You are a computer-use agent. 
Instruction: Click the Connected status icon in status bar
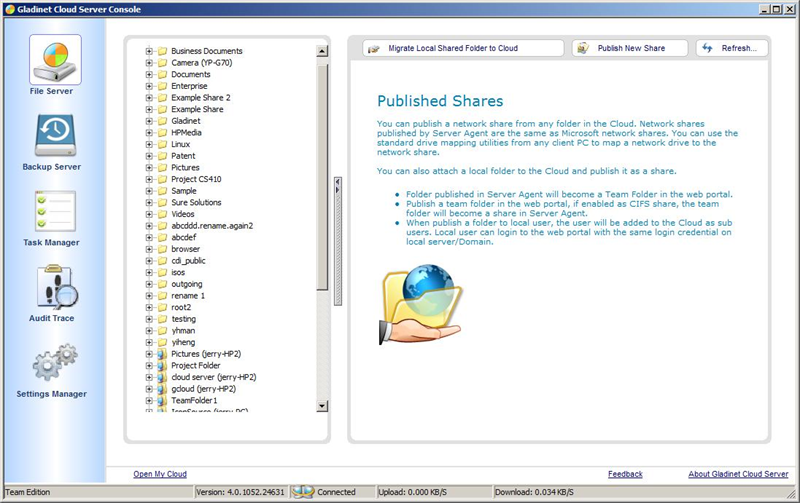point(308,492)
